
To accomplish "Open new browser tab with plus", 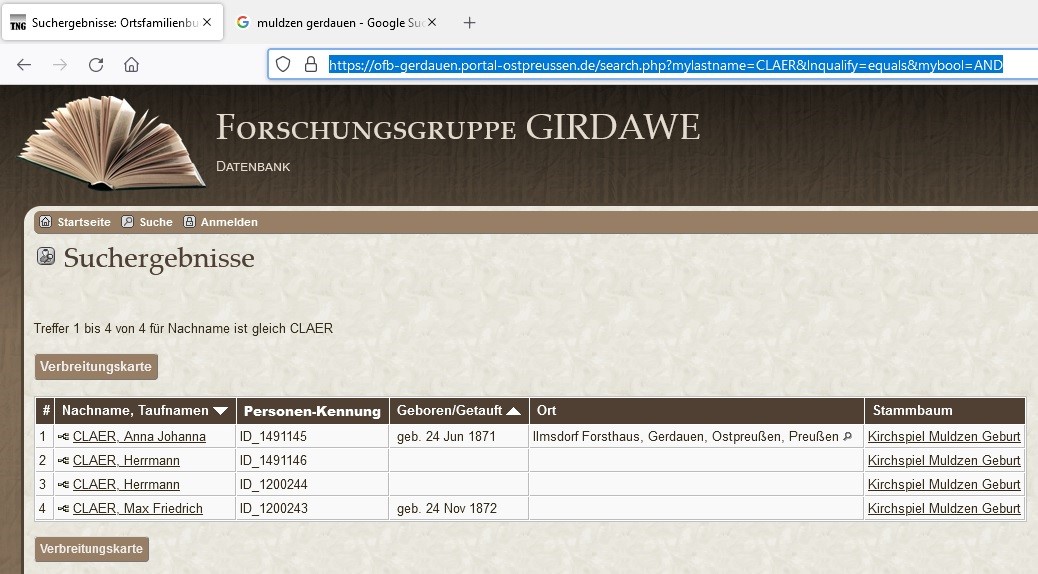I will click(x=470, y=22).
